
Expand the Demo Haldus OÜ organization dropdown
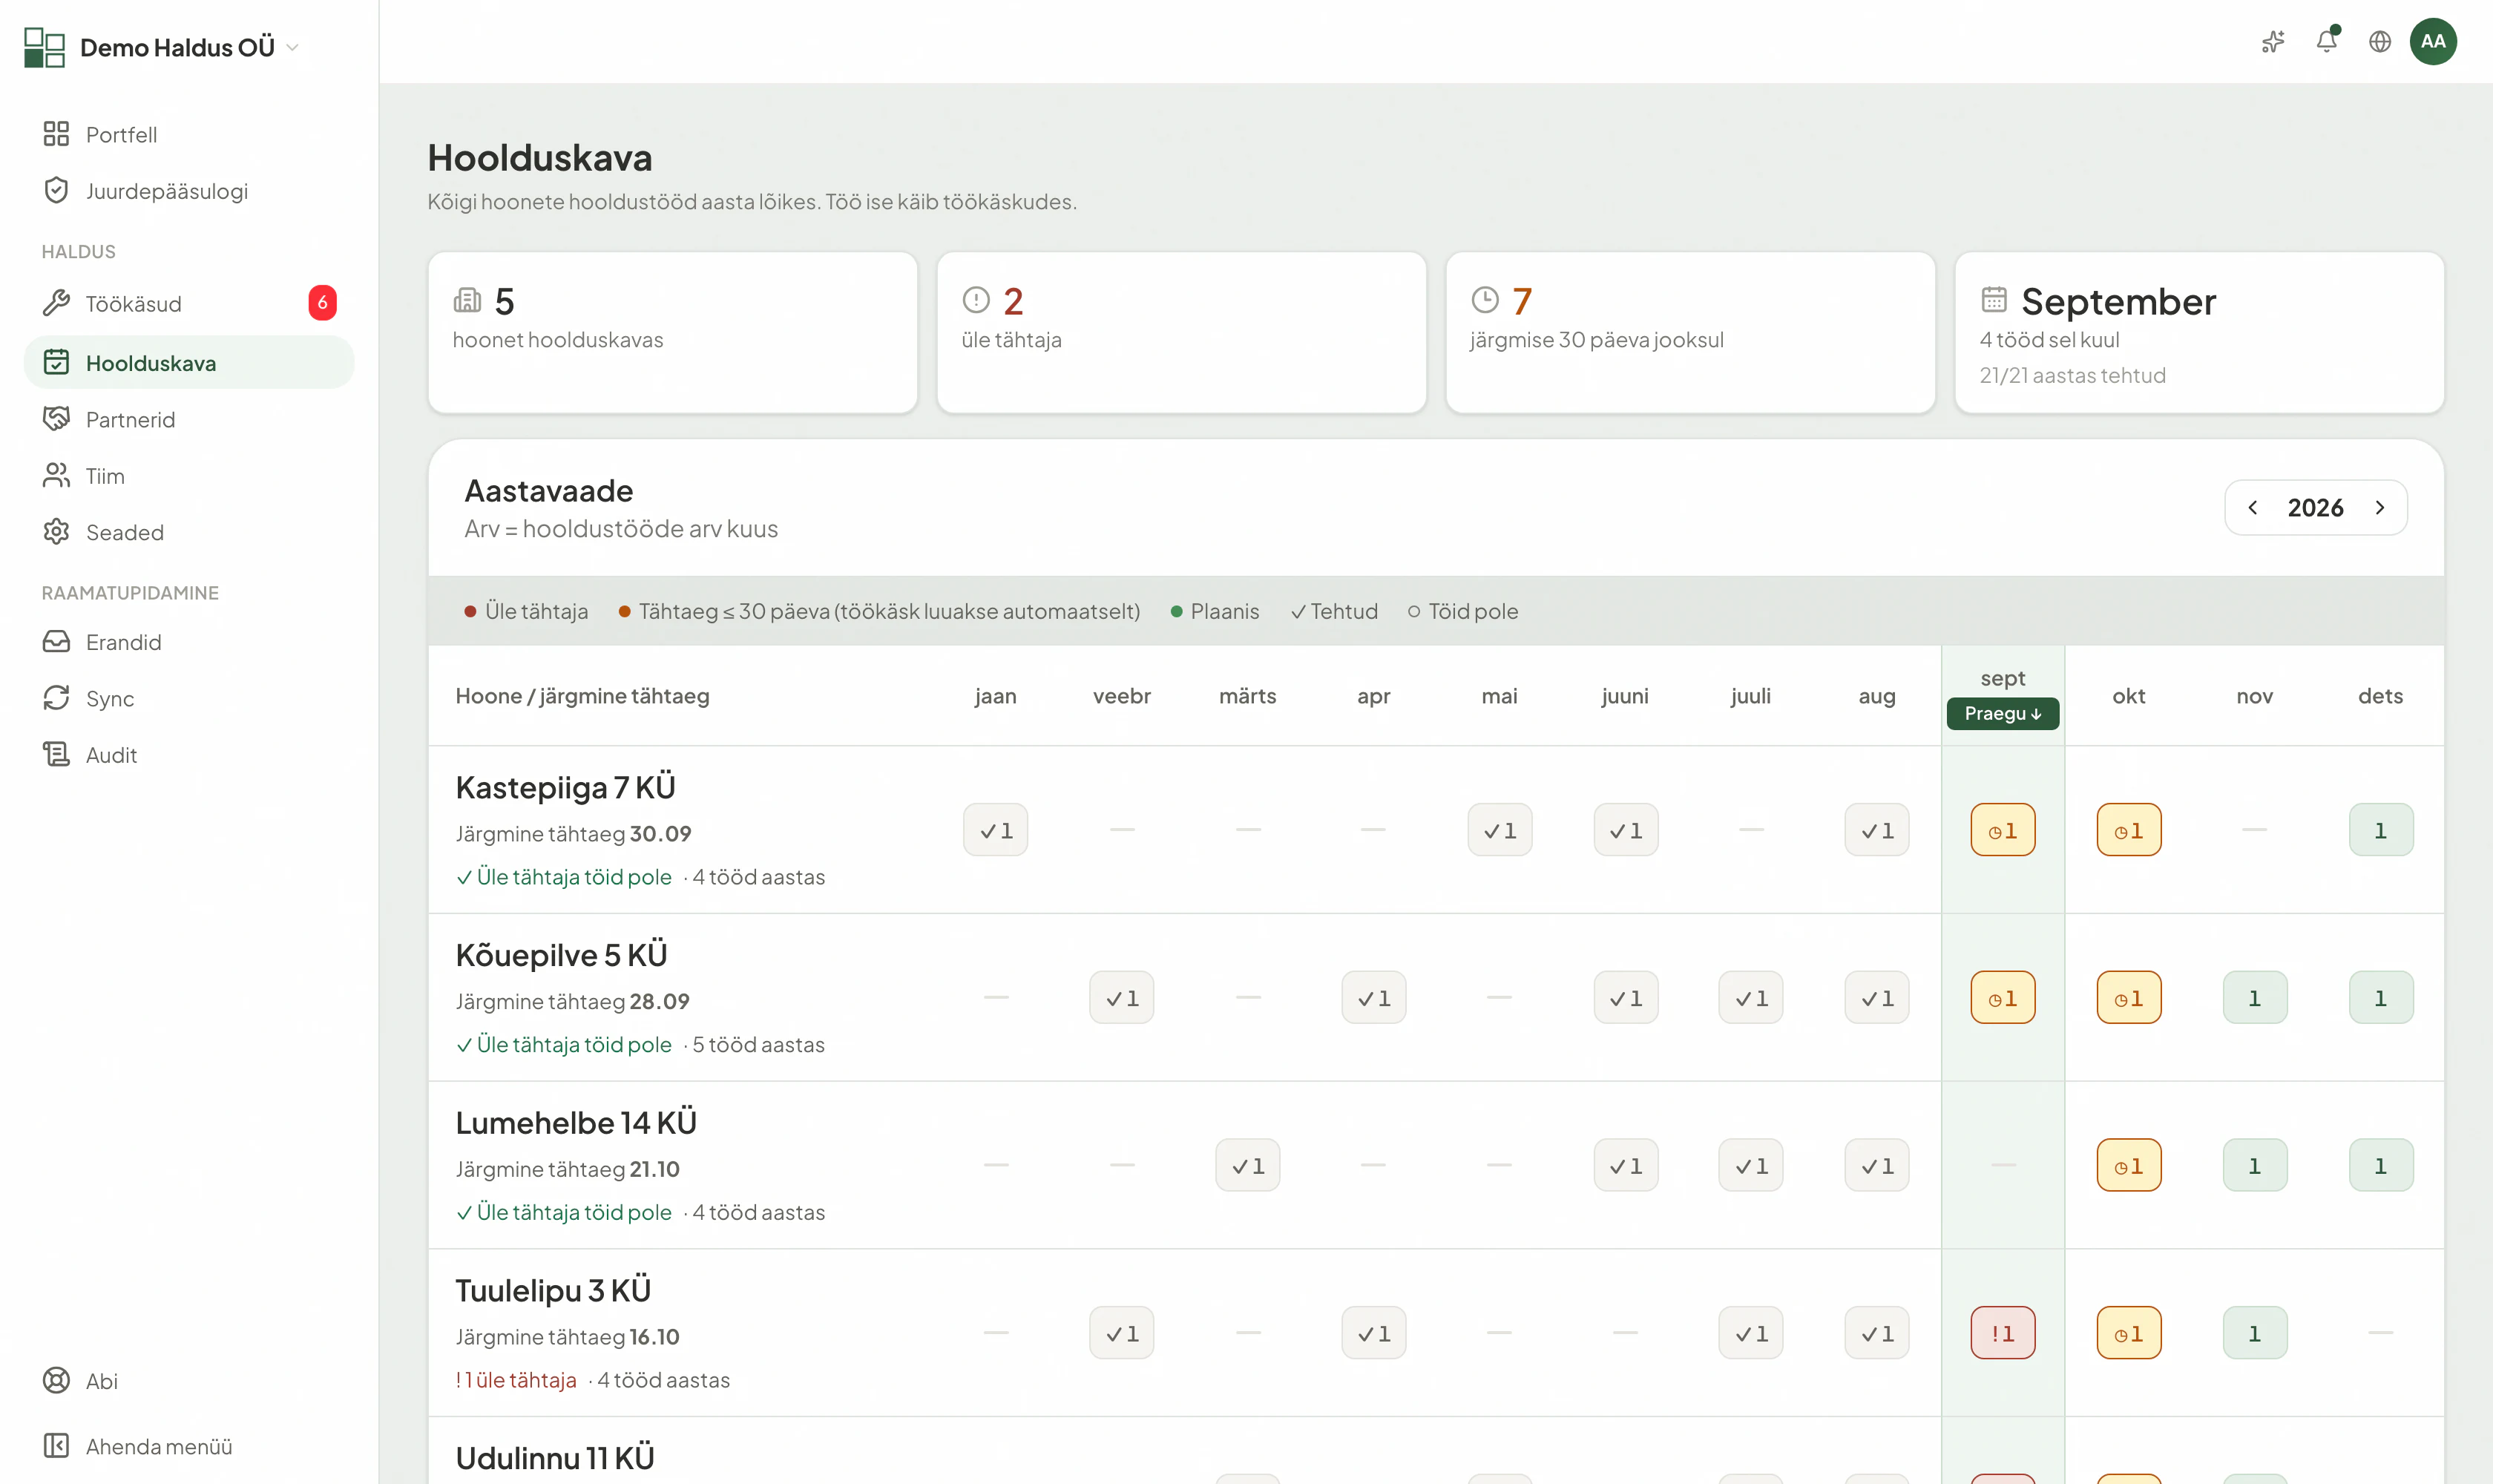pyautogui.click(x=292, y=47)
